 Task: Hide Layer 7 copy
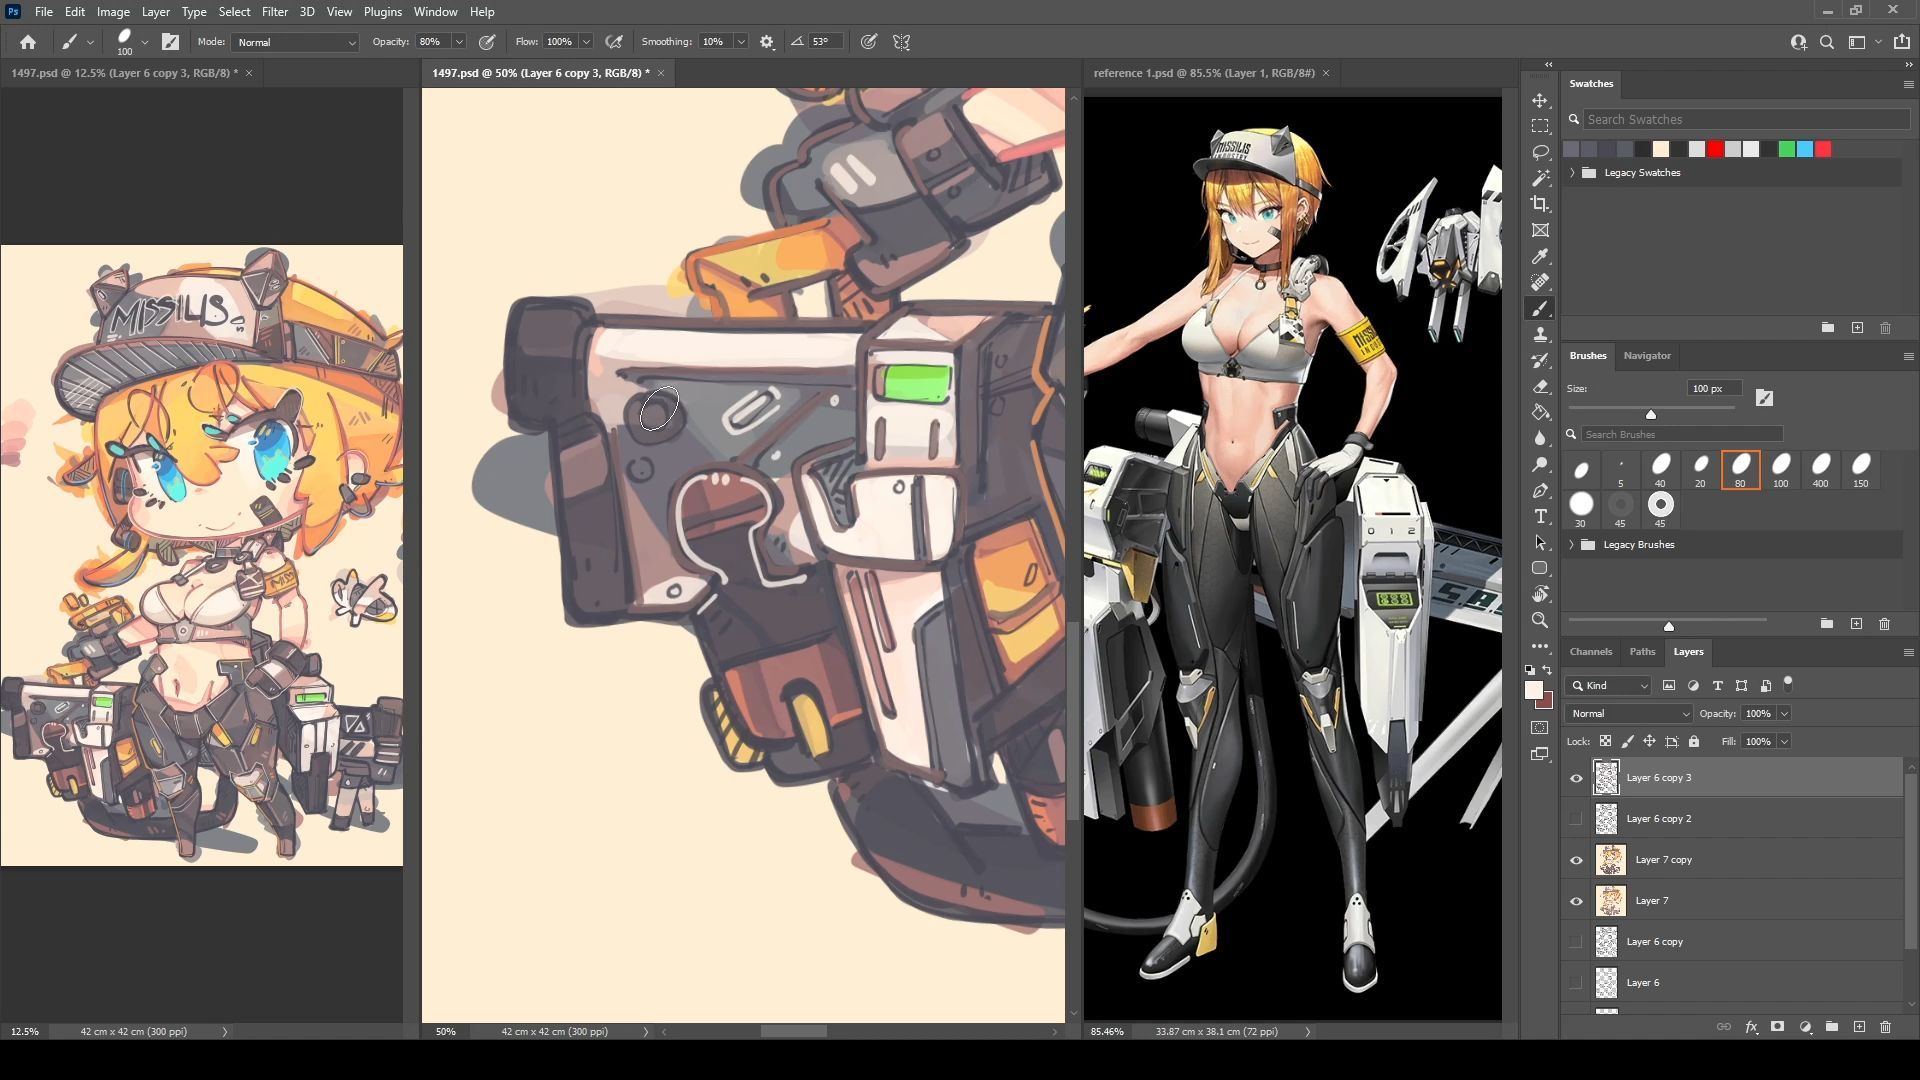(1576, 860)
